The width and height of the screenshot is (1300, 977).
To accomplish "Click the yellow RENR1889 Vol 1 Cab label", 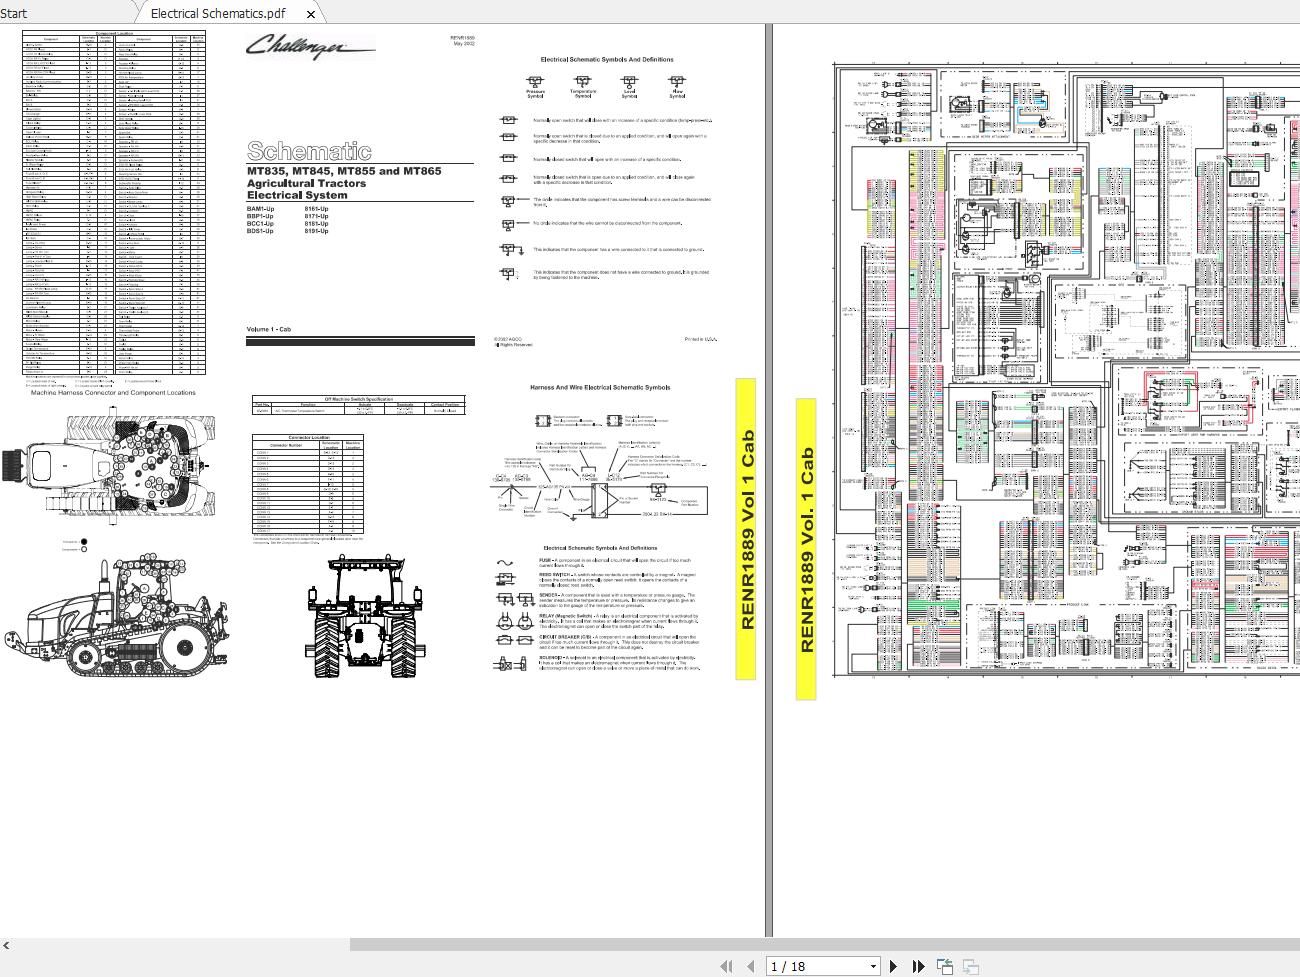I will [746, 529].
